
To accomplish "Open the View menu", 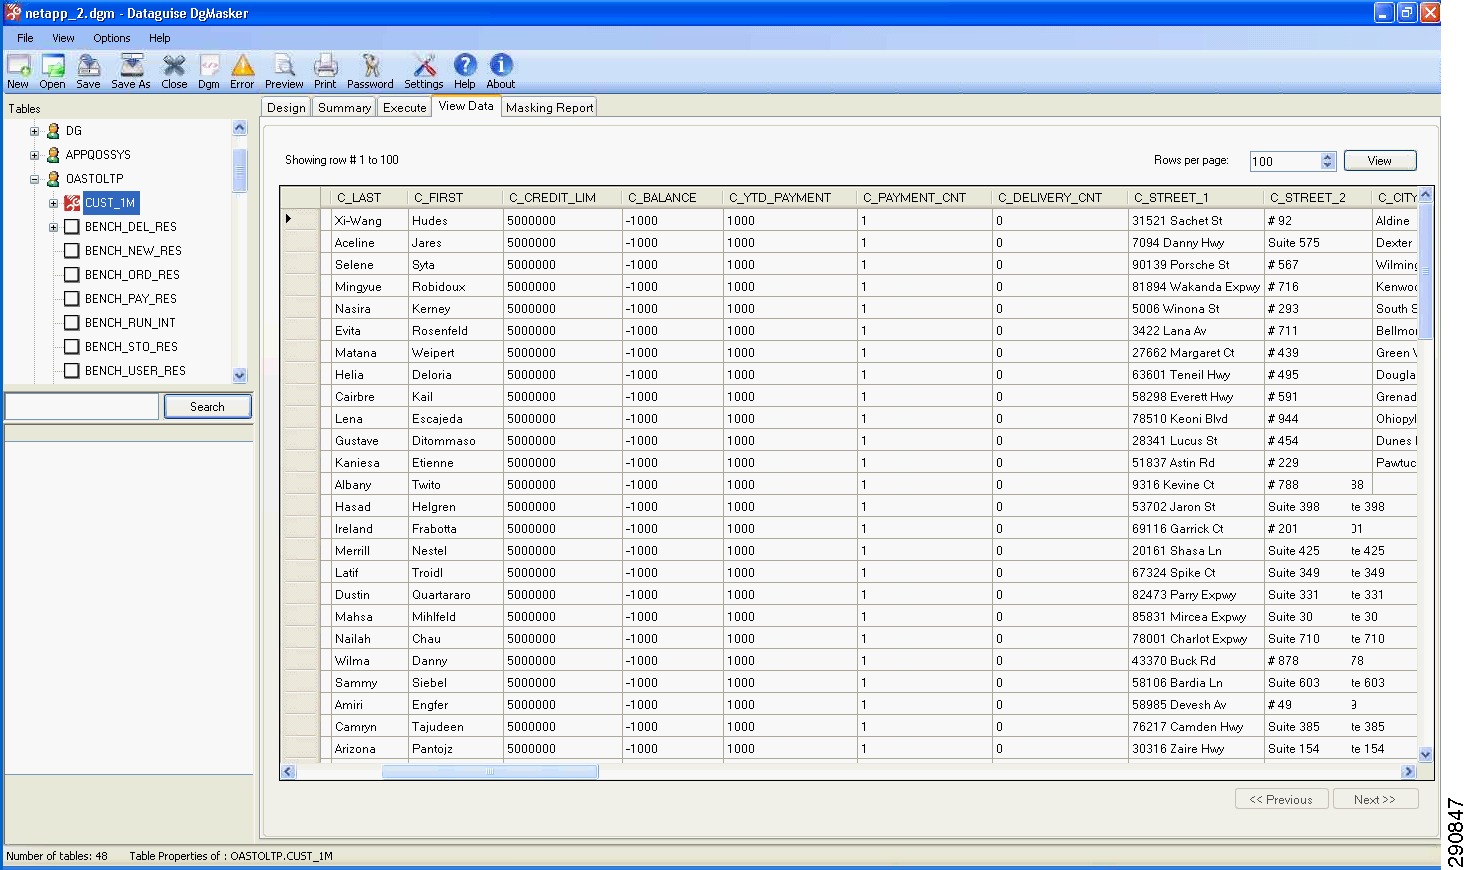I will pos(63,38).
